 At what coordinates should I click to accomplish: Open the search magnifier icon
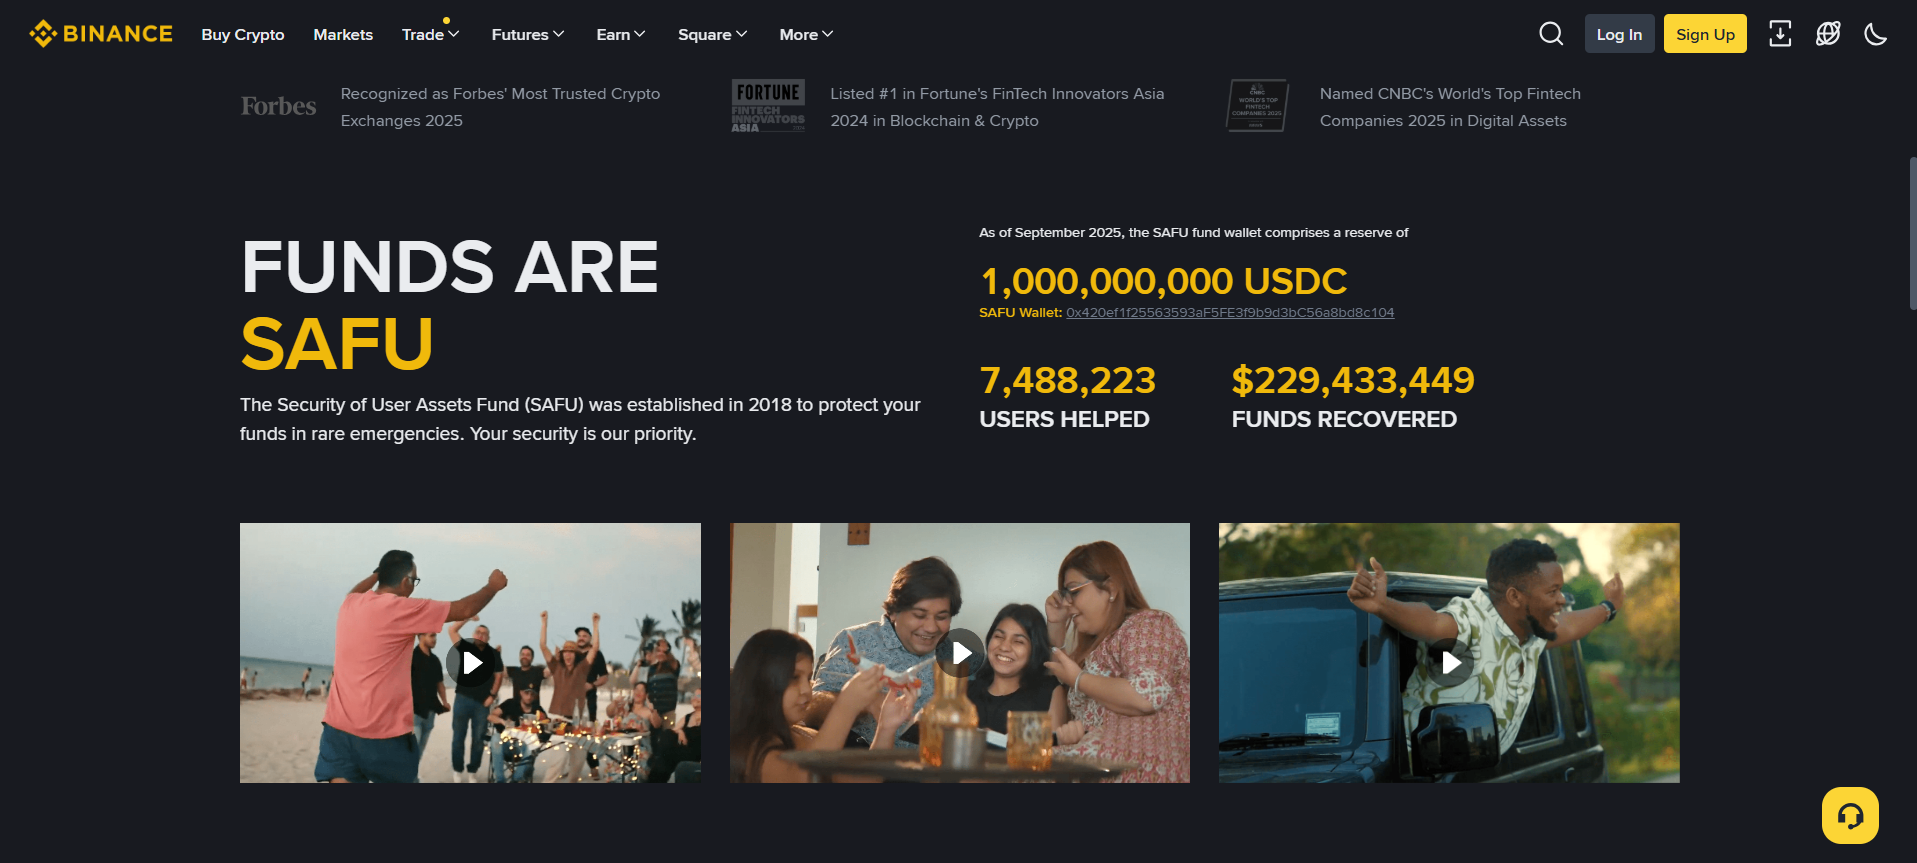pyautogui.click(x=1550, y=34)
